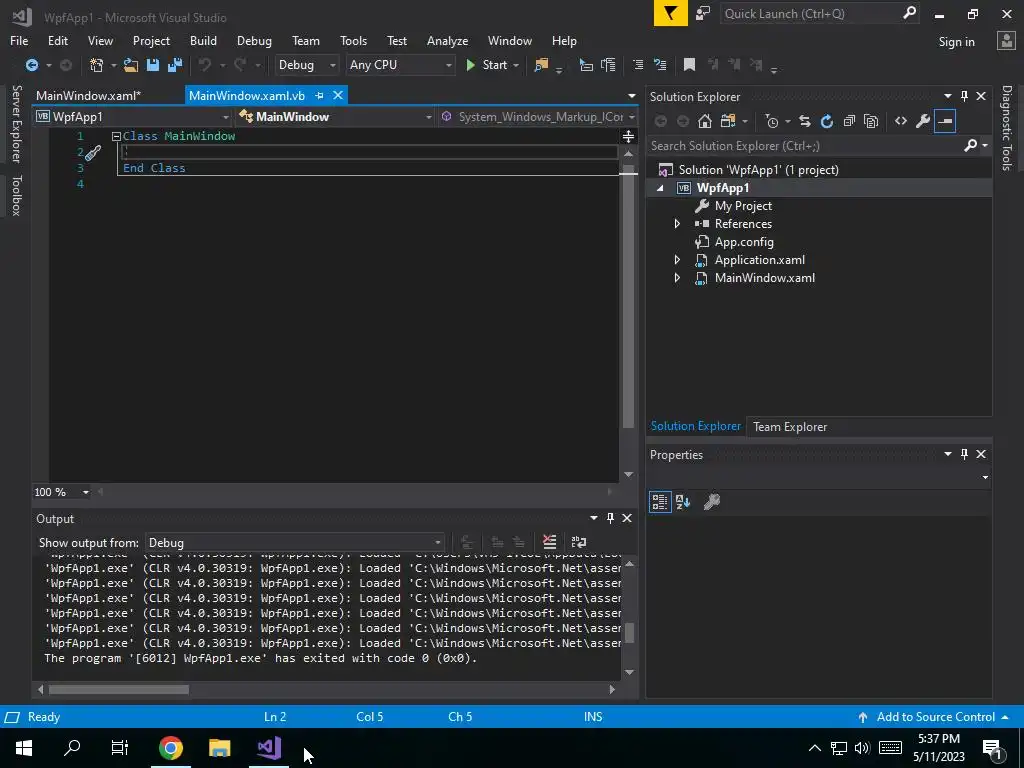The image size is (1024, 768).
Task: Open the 100 % zoom dropdown
Action: click(86, 492)
